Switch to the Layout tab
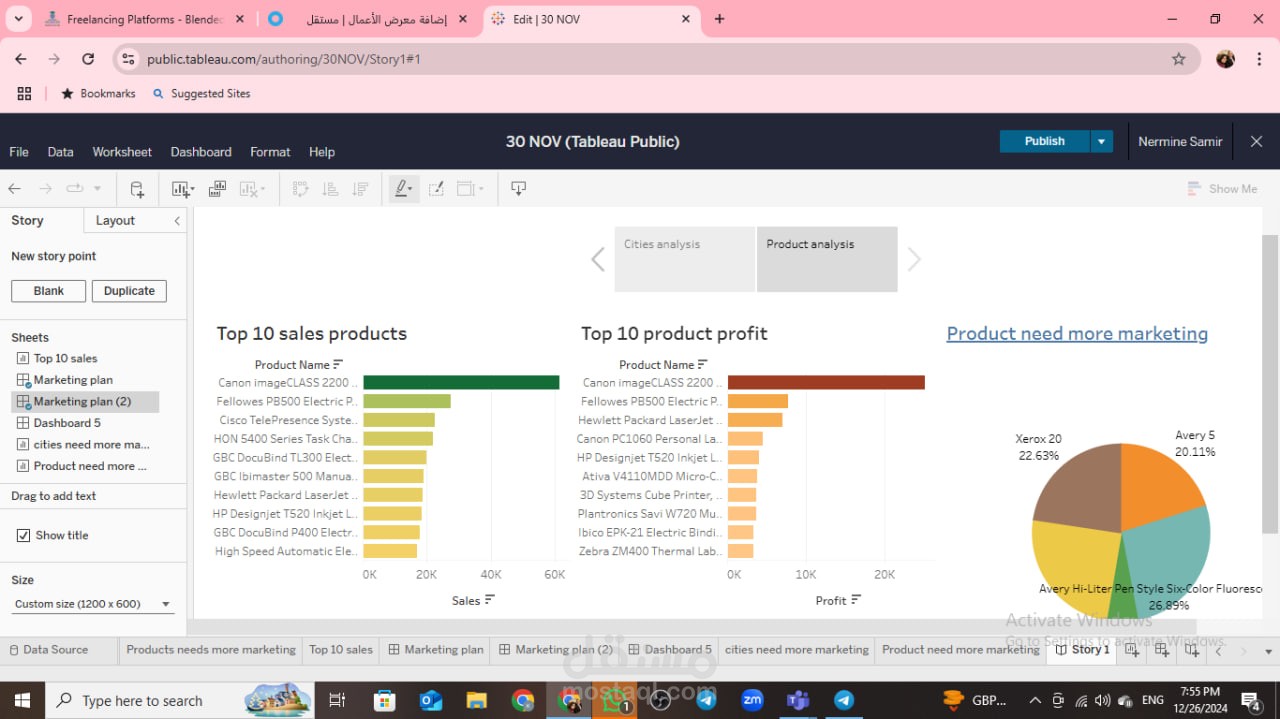Screen dimensions: 1280x719 pos(115,221)
